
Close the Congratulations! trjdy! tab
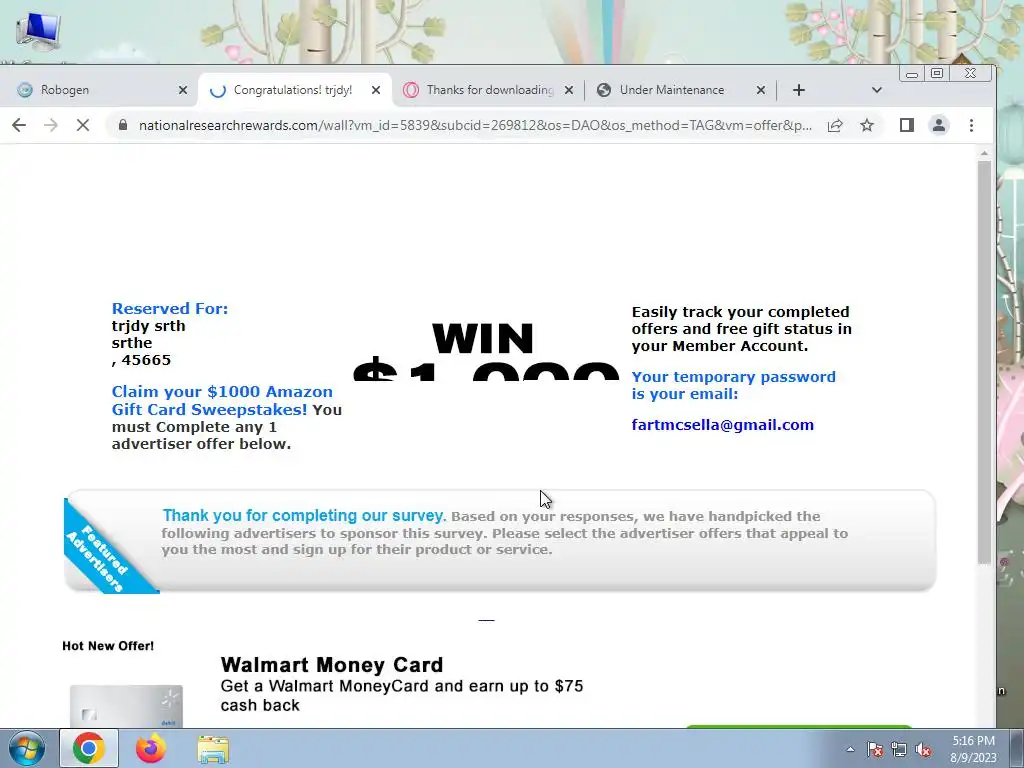click(376, 90)
